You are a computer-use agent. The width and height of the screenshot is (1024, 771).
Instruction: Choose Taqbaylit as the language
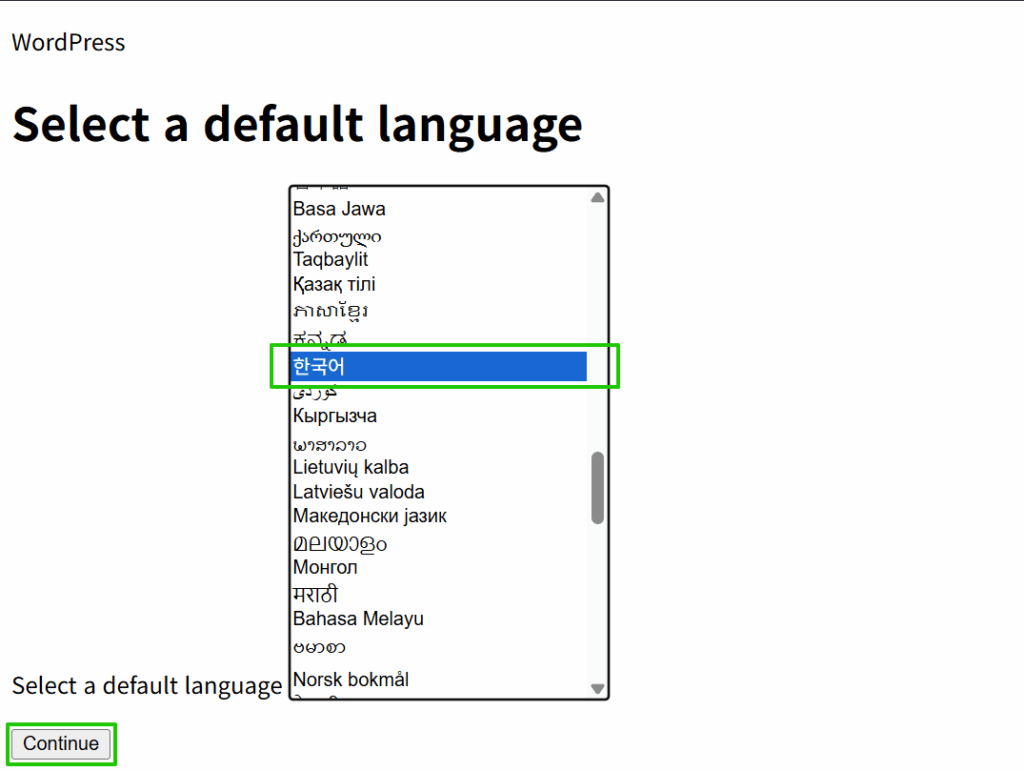tap(330, 259)
